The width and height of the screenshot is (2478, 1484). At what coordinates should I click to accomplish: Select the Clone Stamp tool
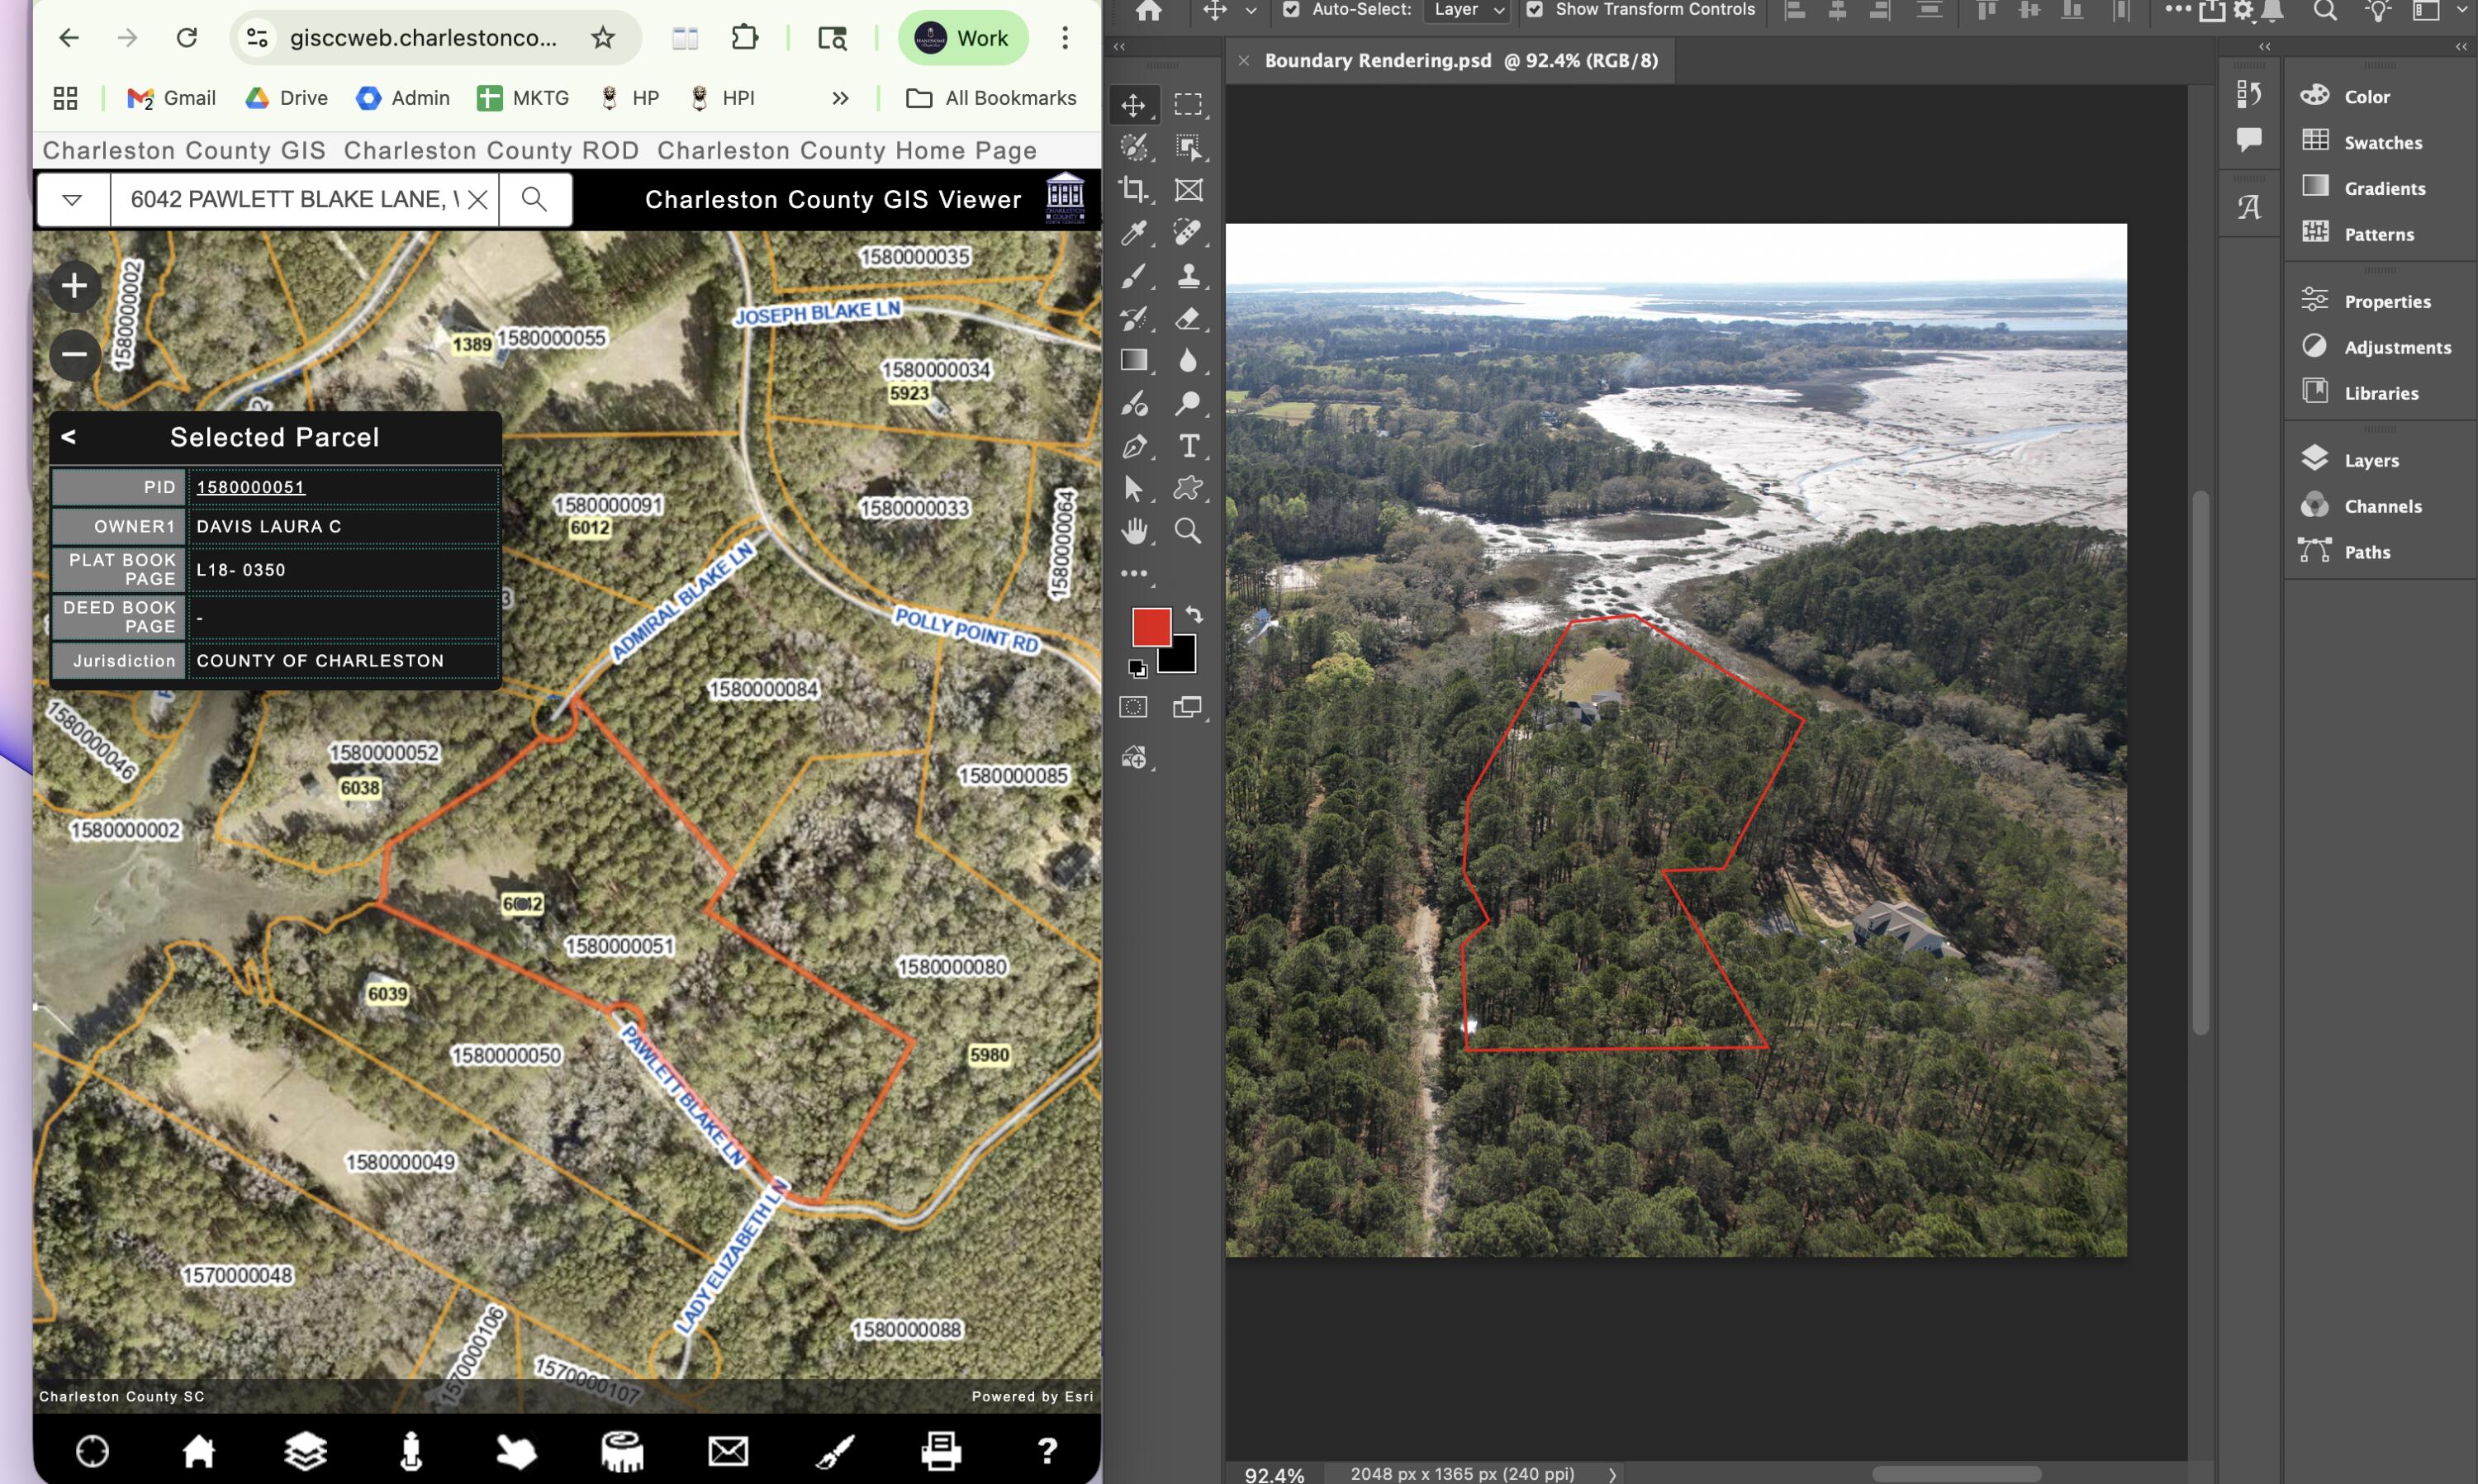[x=1188, y=275]
